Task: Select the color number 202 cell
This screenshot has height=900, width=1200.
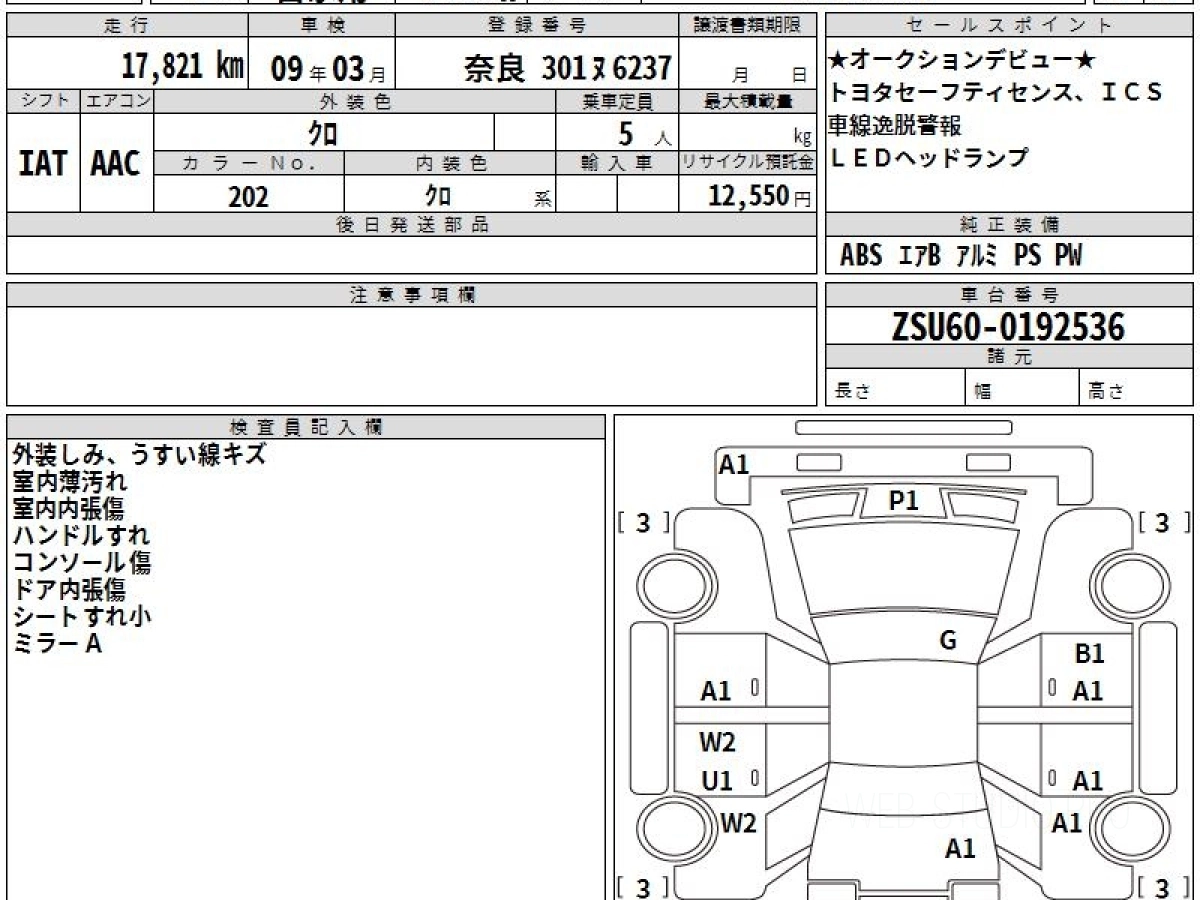Action: [248, 196]
